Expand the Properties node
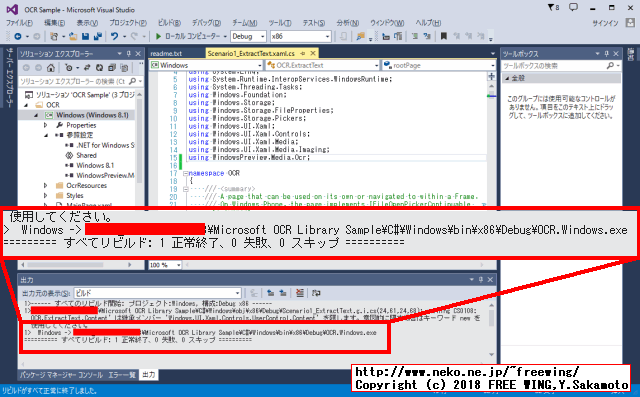The height and width of the screenshot is (397, 640). (46, 125)
